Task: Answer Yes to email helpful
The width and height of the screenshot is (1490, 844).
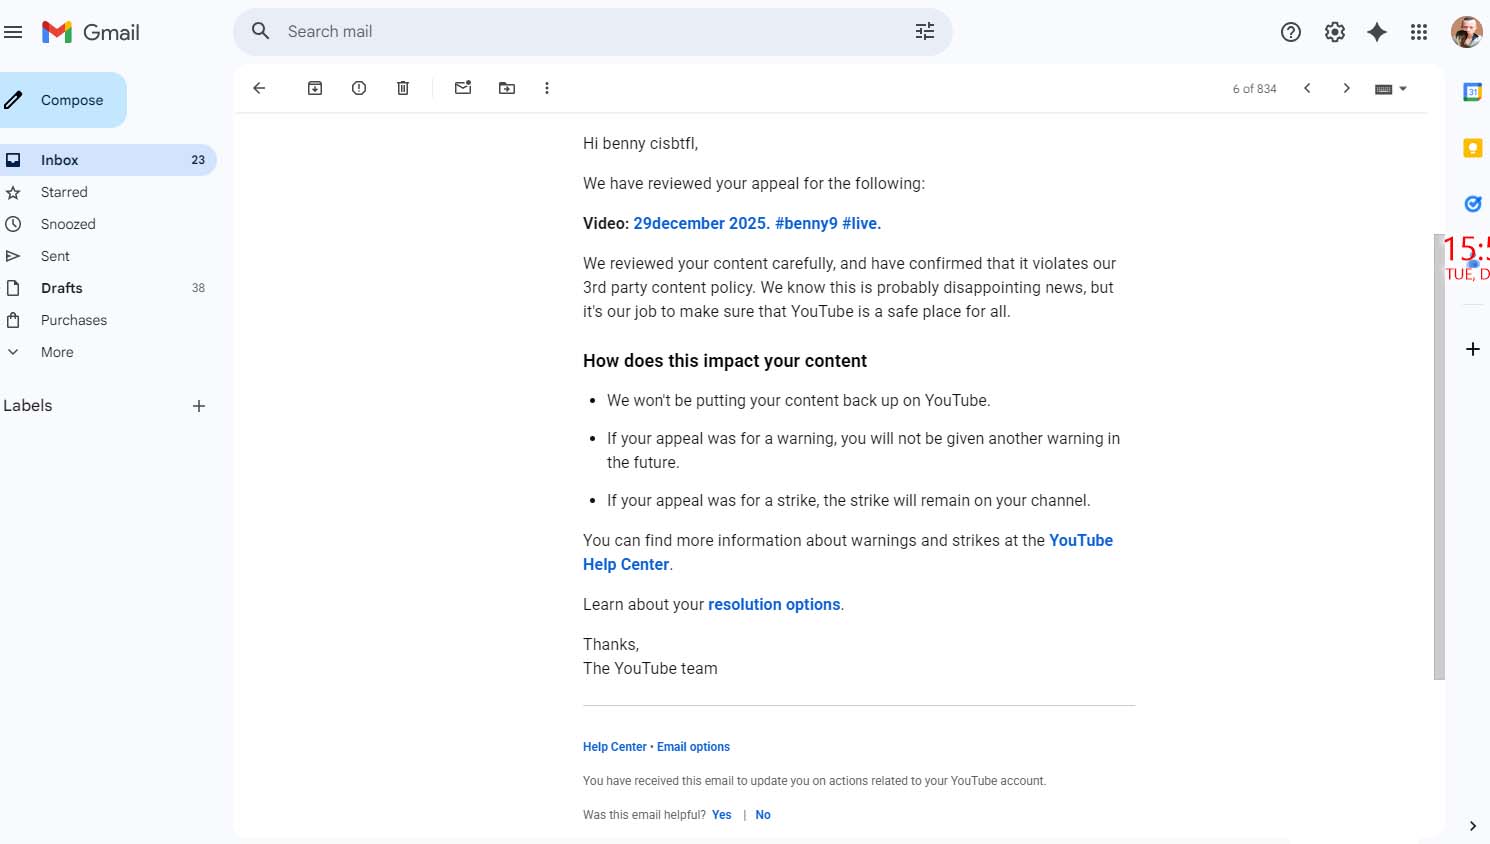Action: [722, 815]
